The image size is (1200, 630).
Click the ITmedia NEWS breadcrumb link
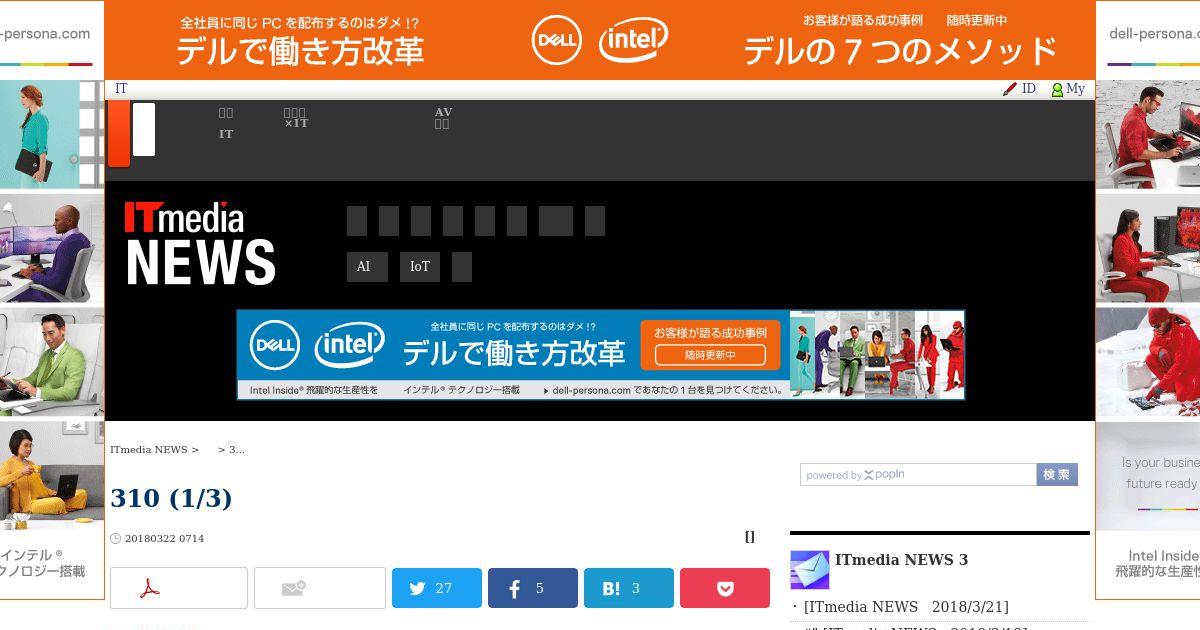click(x=149, y=450)
